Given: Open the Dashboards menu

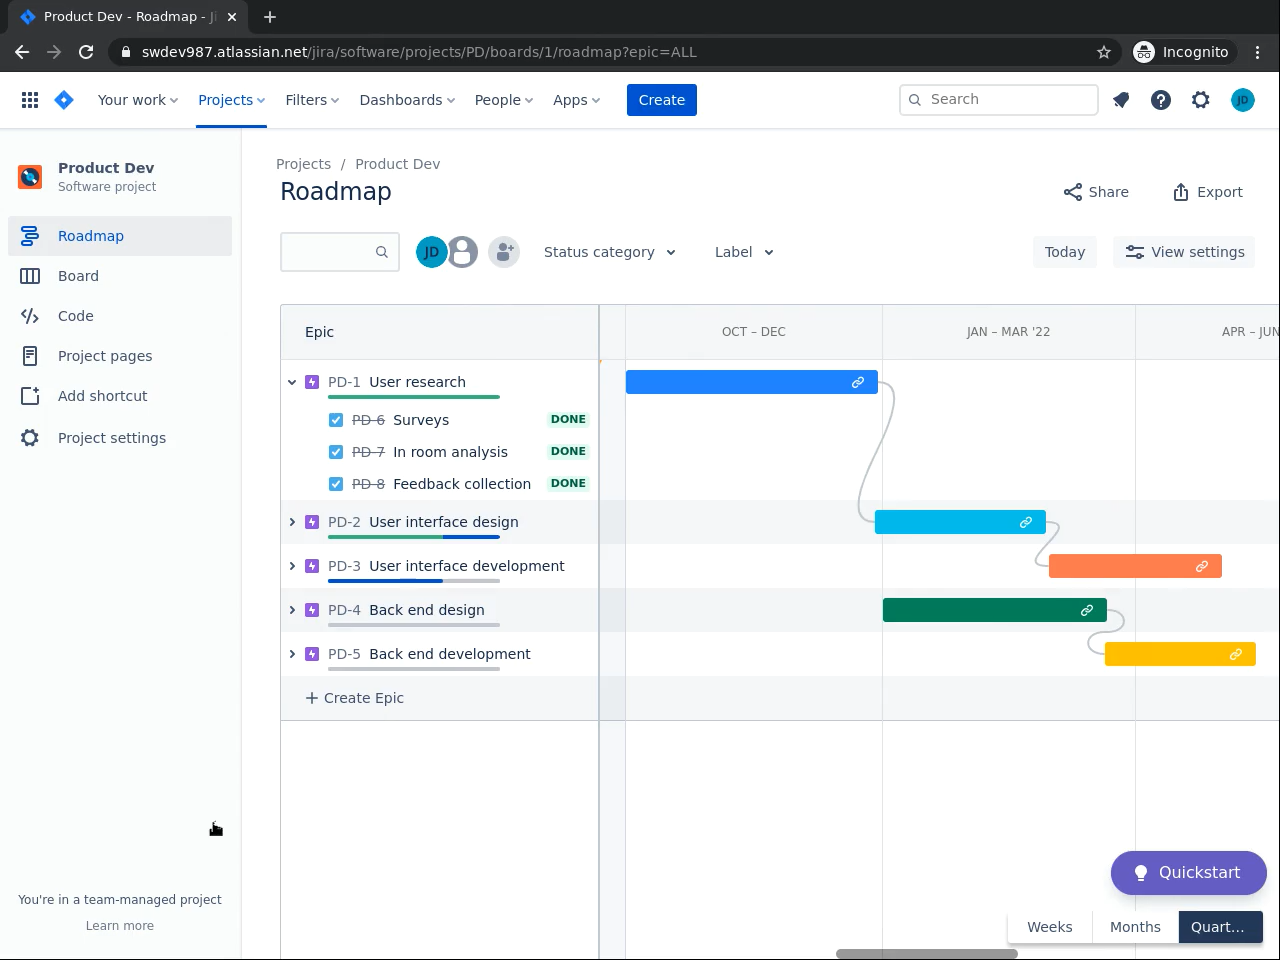Looking at the screenshot, I should 407,100.
